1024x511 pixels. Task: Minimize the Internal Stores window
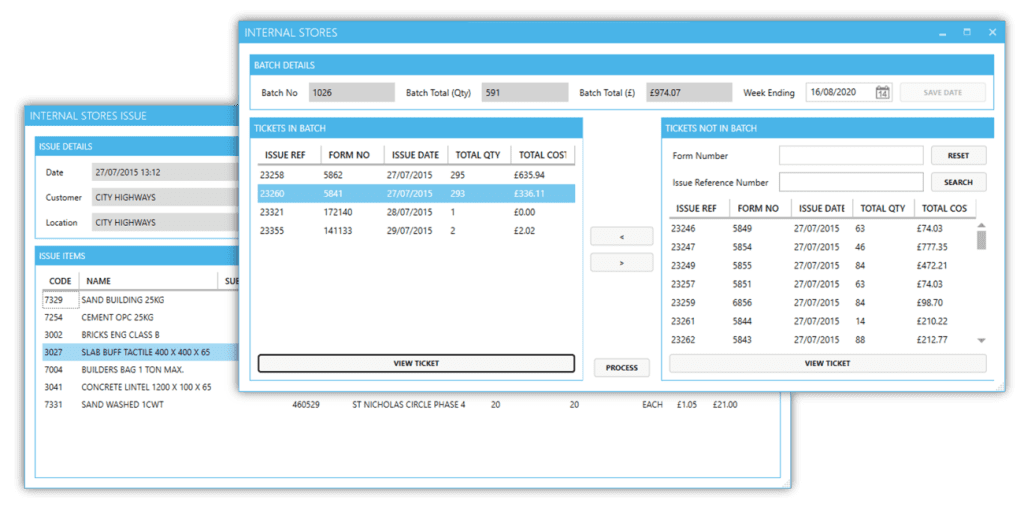[x=942, y=33]
